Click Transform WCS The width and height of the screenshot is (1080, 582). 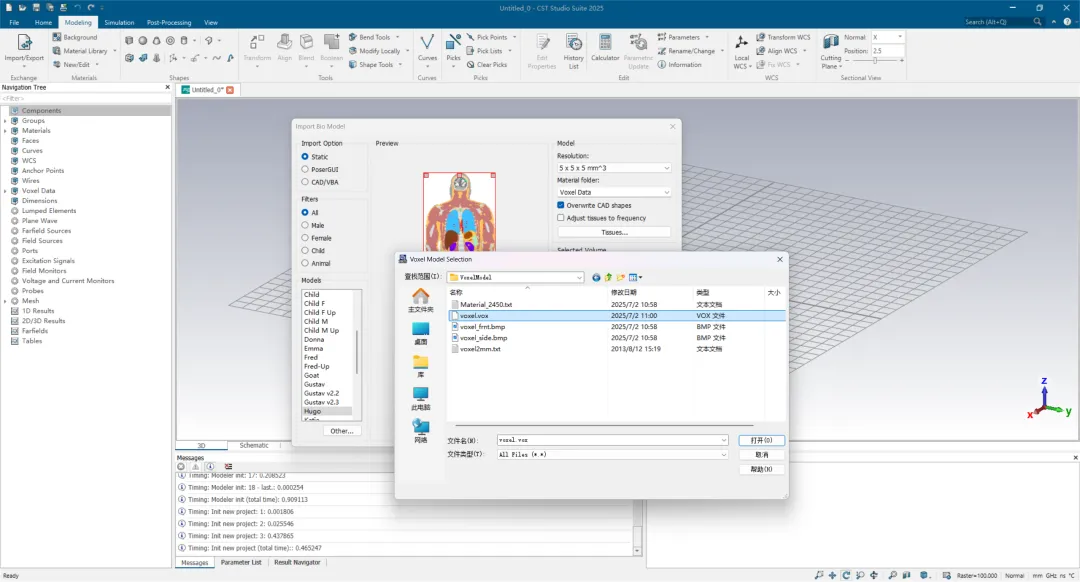[x=783, y=37]
